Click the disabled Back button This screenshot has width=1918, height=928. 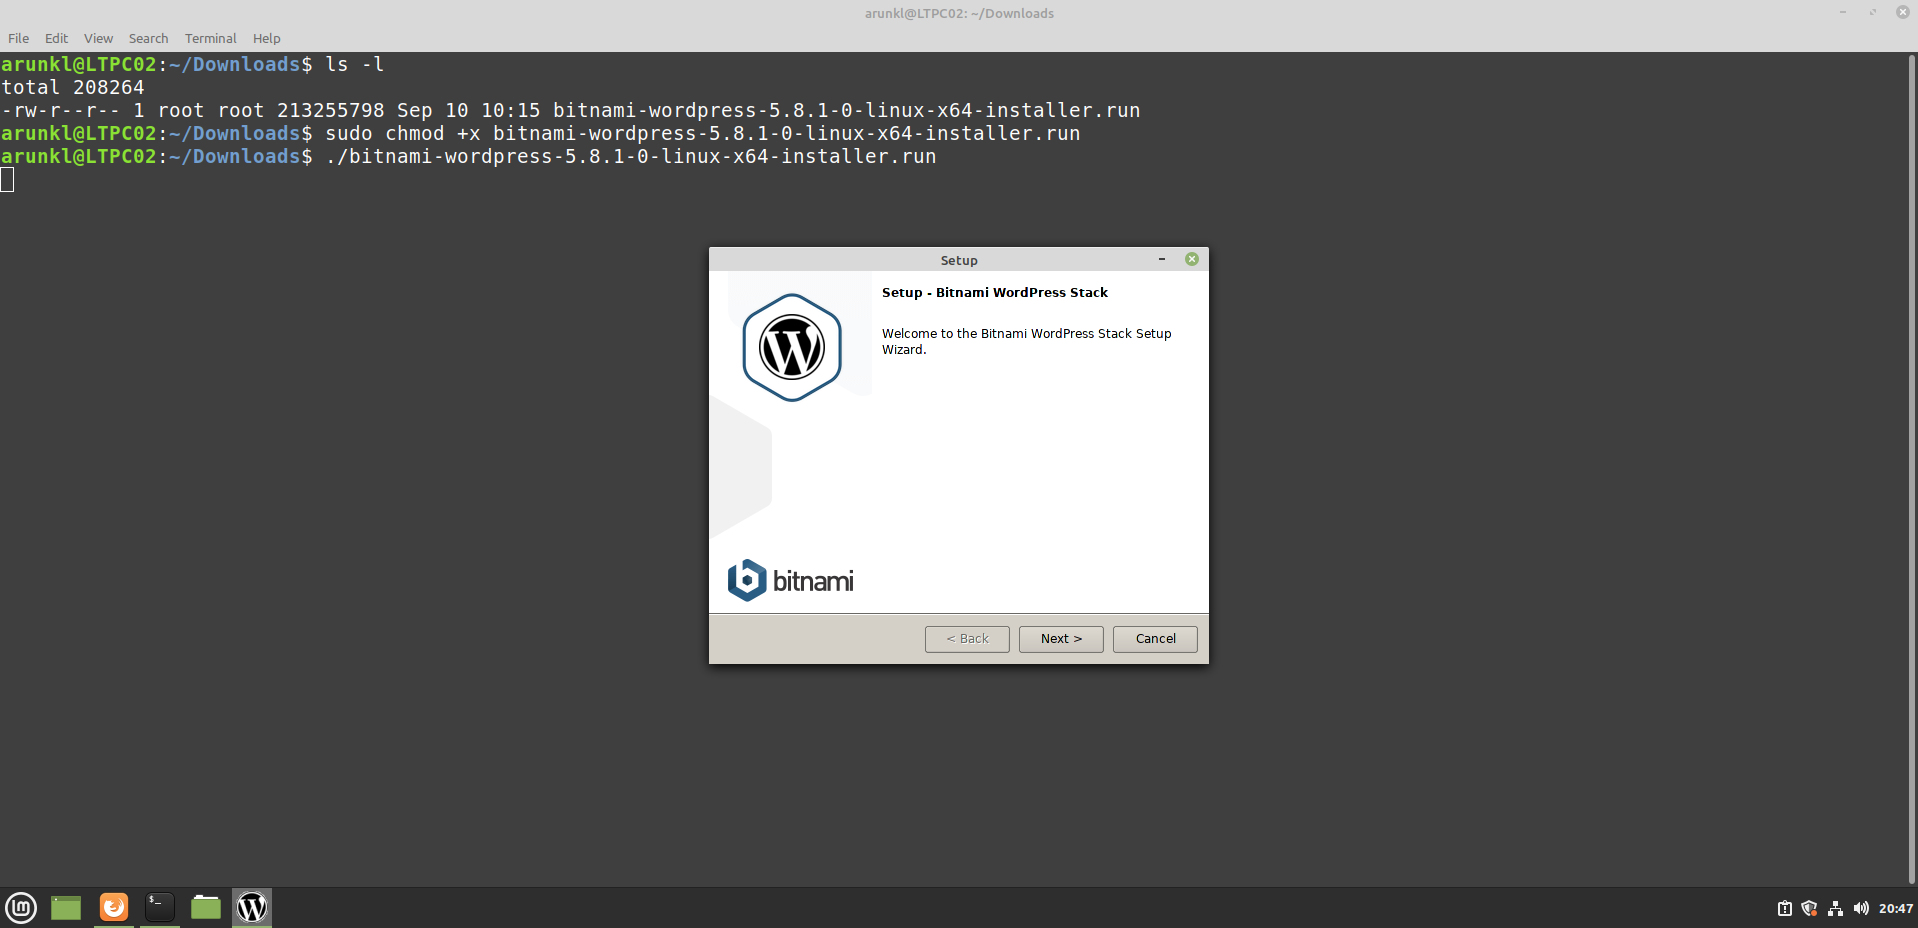967,639
